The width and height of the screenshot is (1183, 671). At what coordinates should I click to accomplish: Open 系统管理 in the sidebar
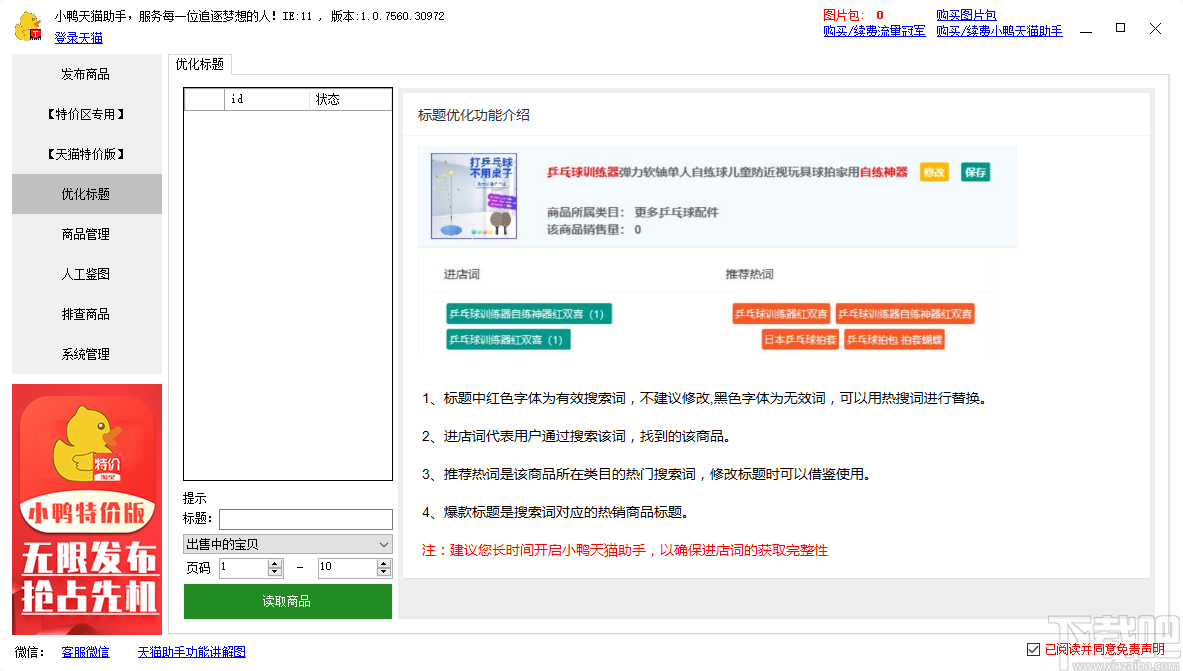coord(87,354)
